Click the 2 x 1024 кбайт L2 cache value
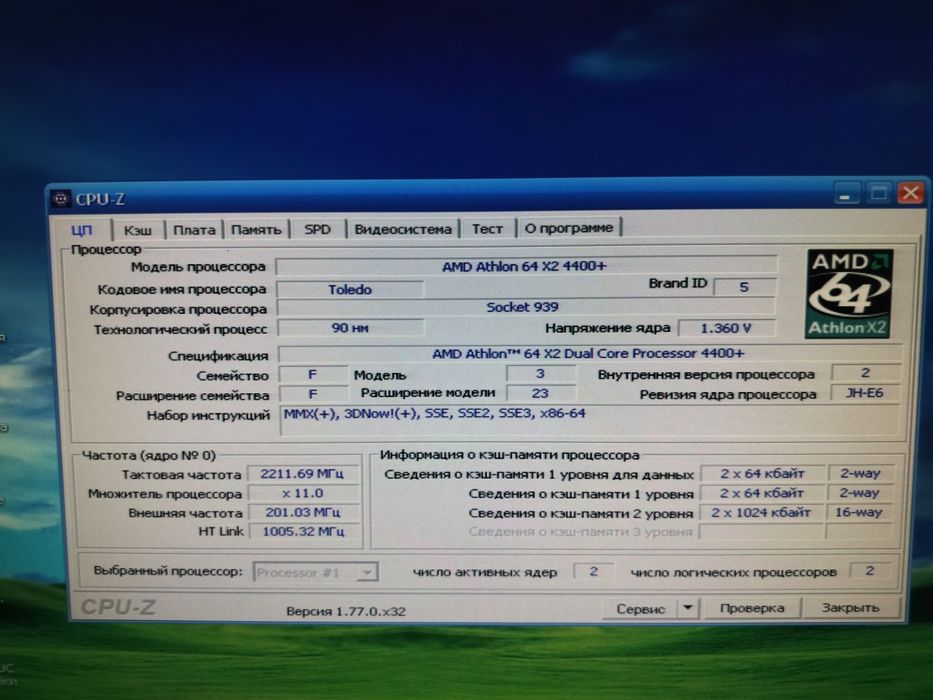Viewport: 933px width, 700px height. 762,512
